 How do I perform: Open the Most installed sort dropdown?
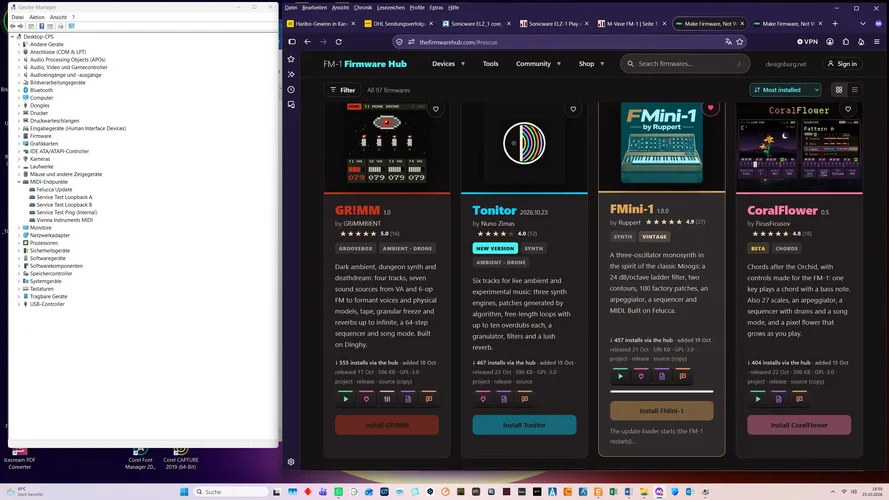(785, 90)
